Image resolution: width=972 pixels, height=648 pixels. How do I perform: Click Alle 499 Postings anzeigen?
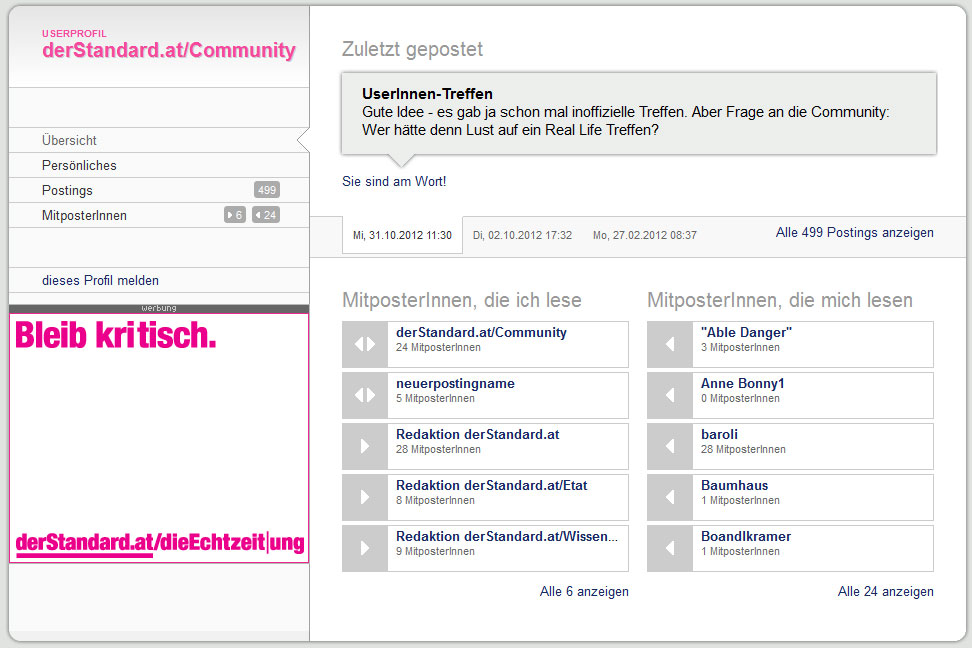pyautogui.click(x=854, y=233)
